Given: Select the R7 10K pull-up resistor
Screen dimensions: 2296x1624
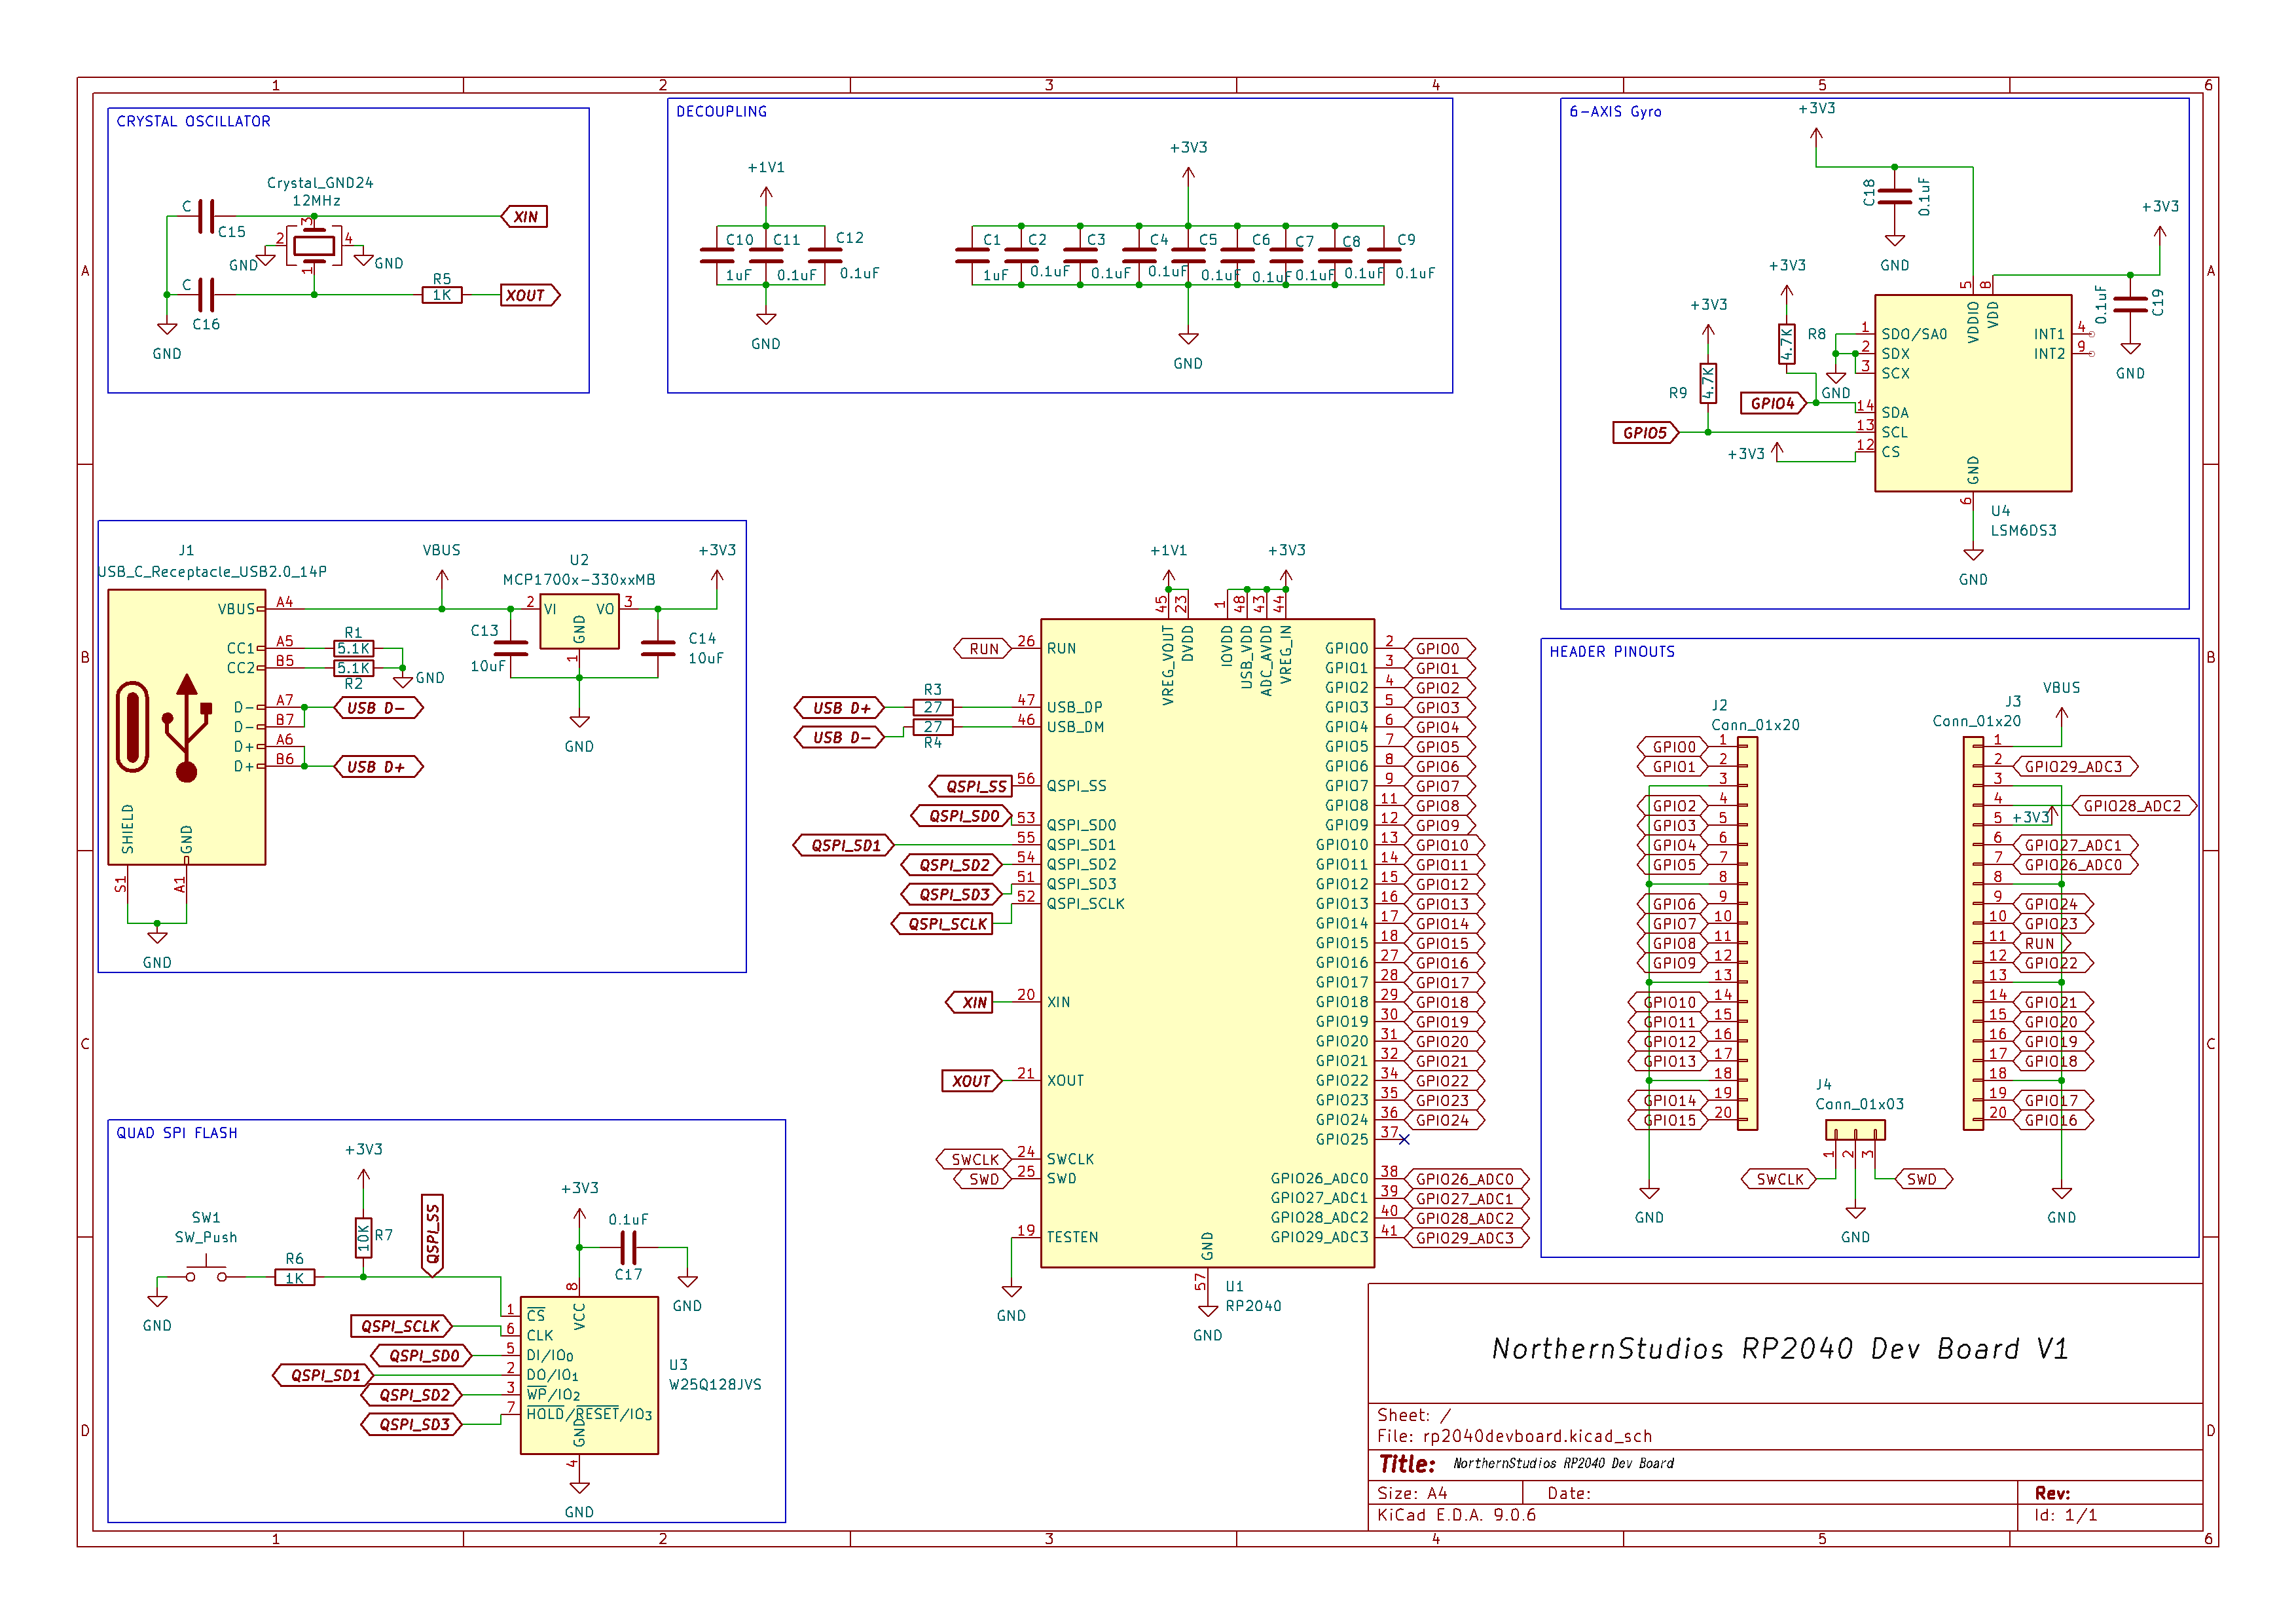Looking at the screenshot, I should pyautogui.click(x=363, y=1237).
